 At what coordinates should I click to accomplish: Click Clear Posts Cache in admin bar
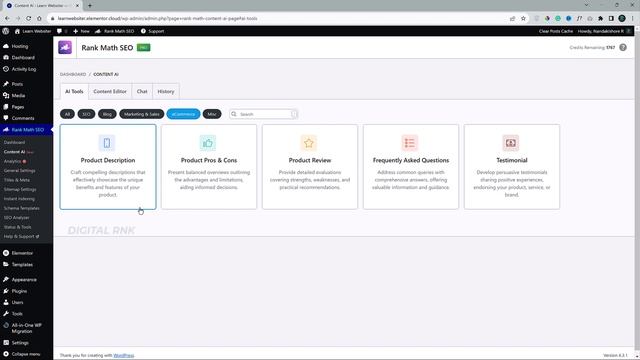point(556,31)
